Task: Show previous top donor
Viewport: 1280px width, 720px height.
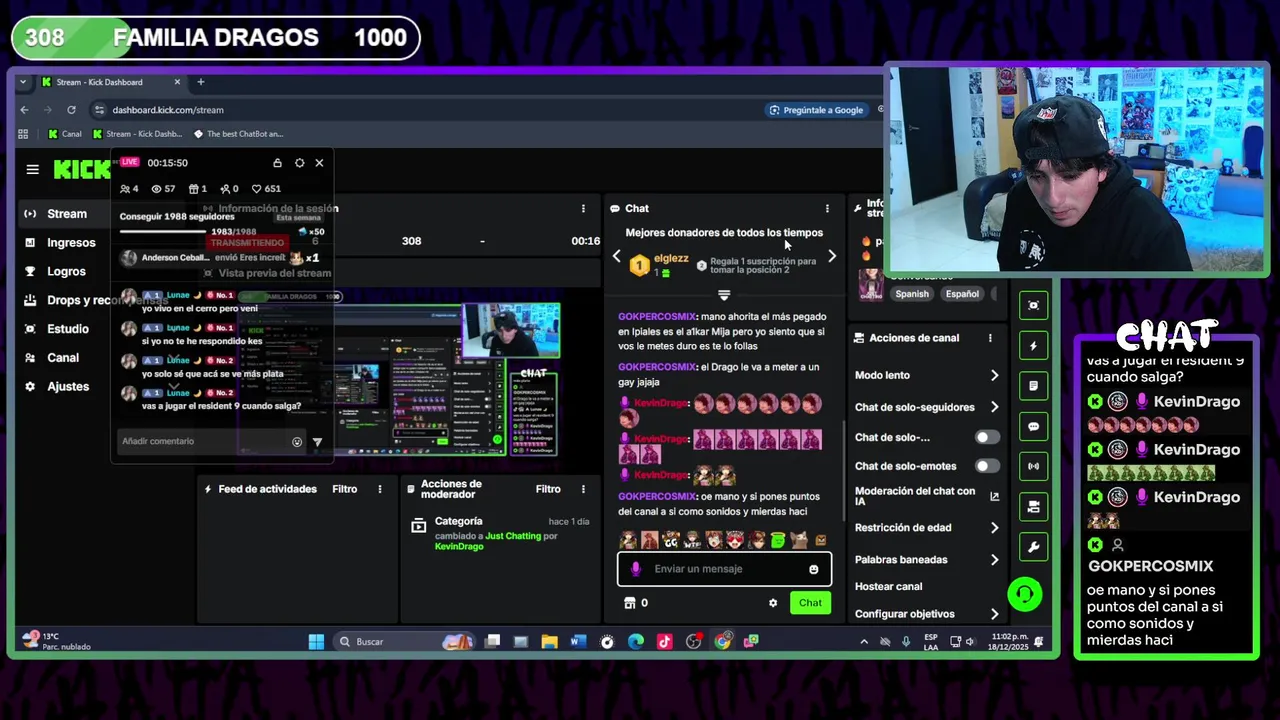Action: 617,257
